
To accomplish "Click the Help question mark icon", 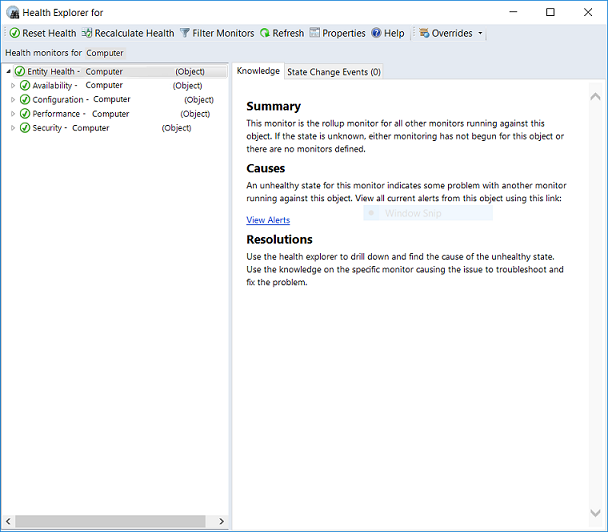I will pyautogui.click(x=376, y=33).
